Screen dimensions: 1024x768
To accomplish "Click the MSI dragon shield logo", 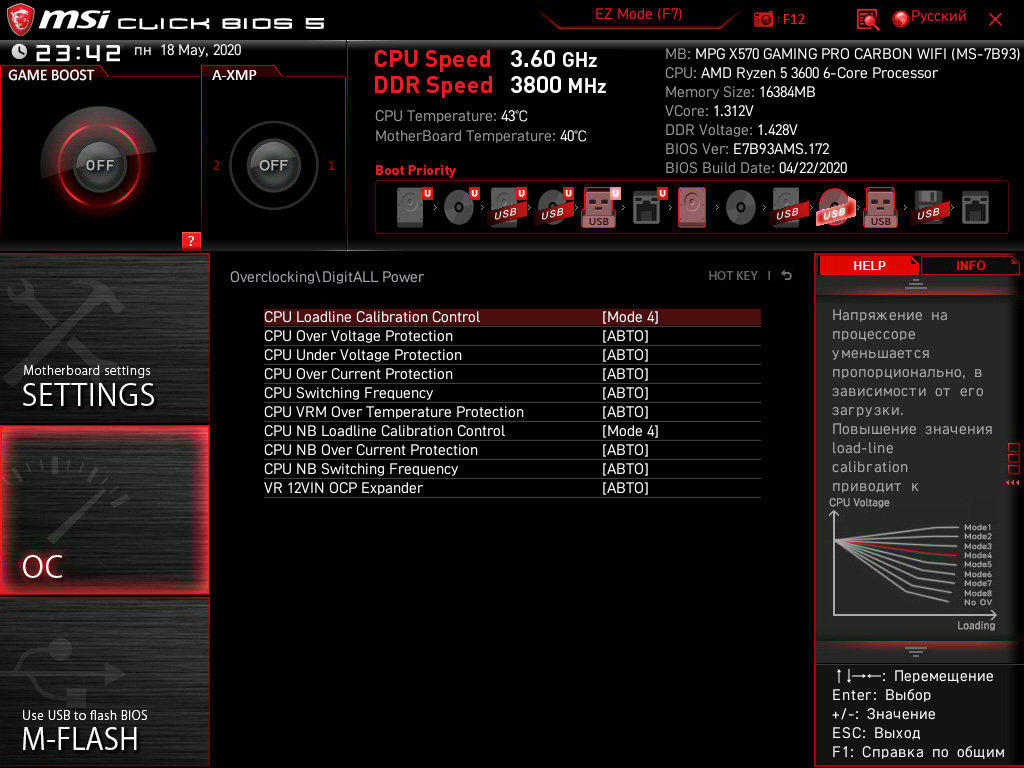I will click(20, 19).
